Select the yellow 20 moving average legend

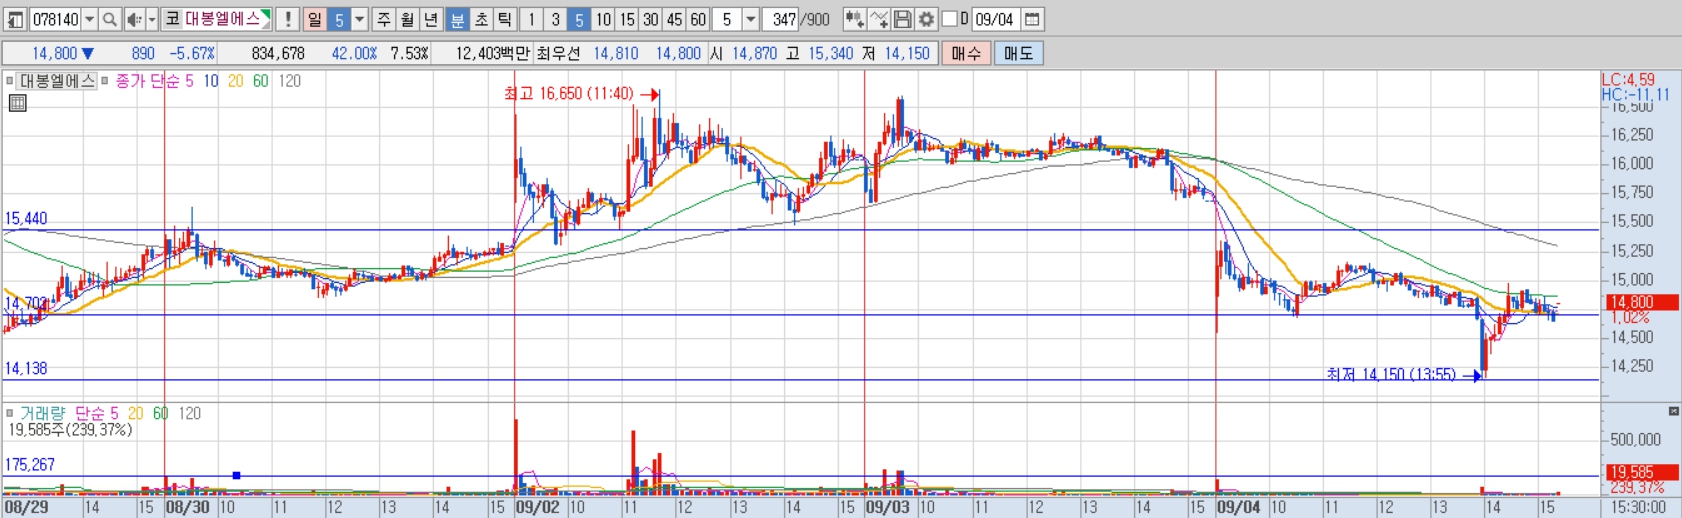click(236, 81)
